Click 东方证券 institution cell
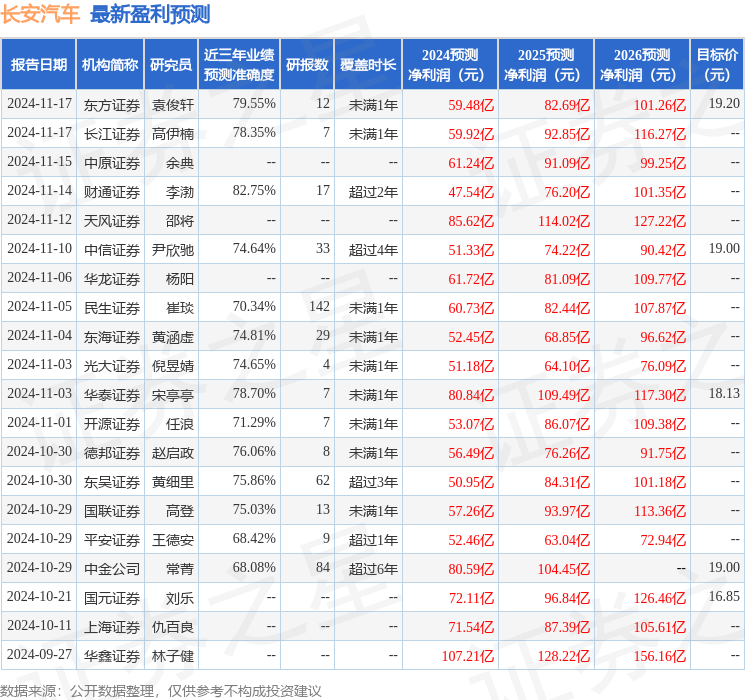The image size is (745, 700). [x=112, y=105]
